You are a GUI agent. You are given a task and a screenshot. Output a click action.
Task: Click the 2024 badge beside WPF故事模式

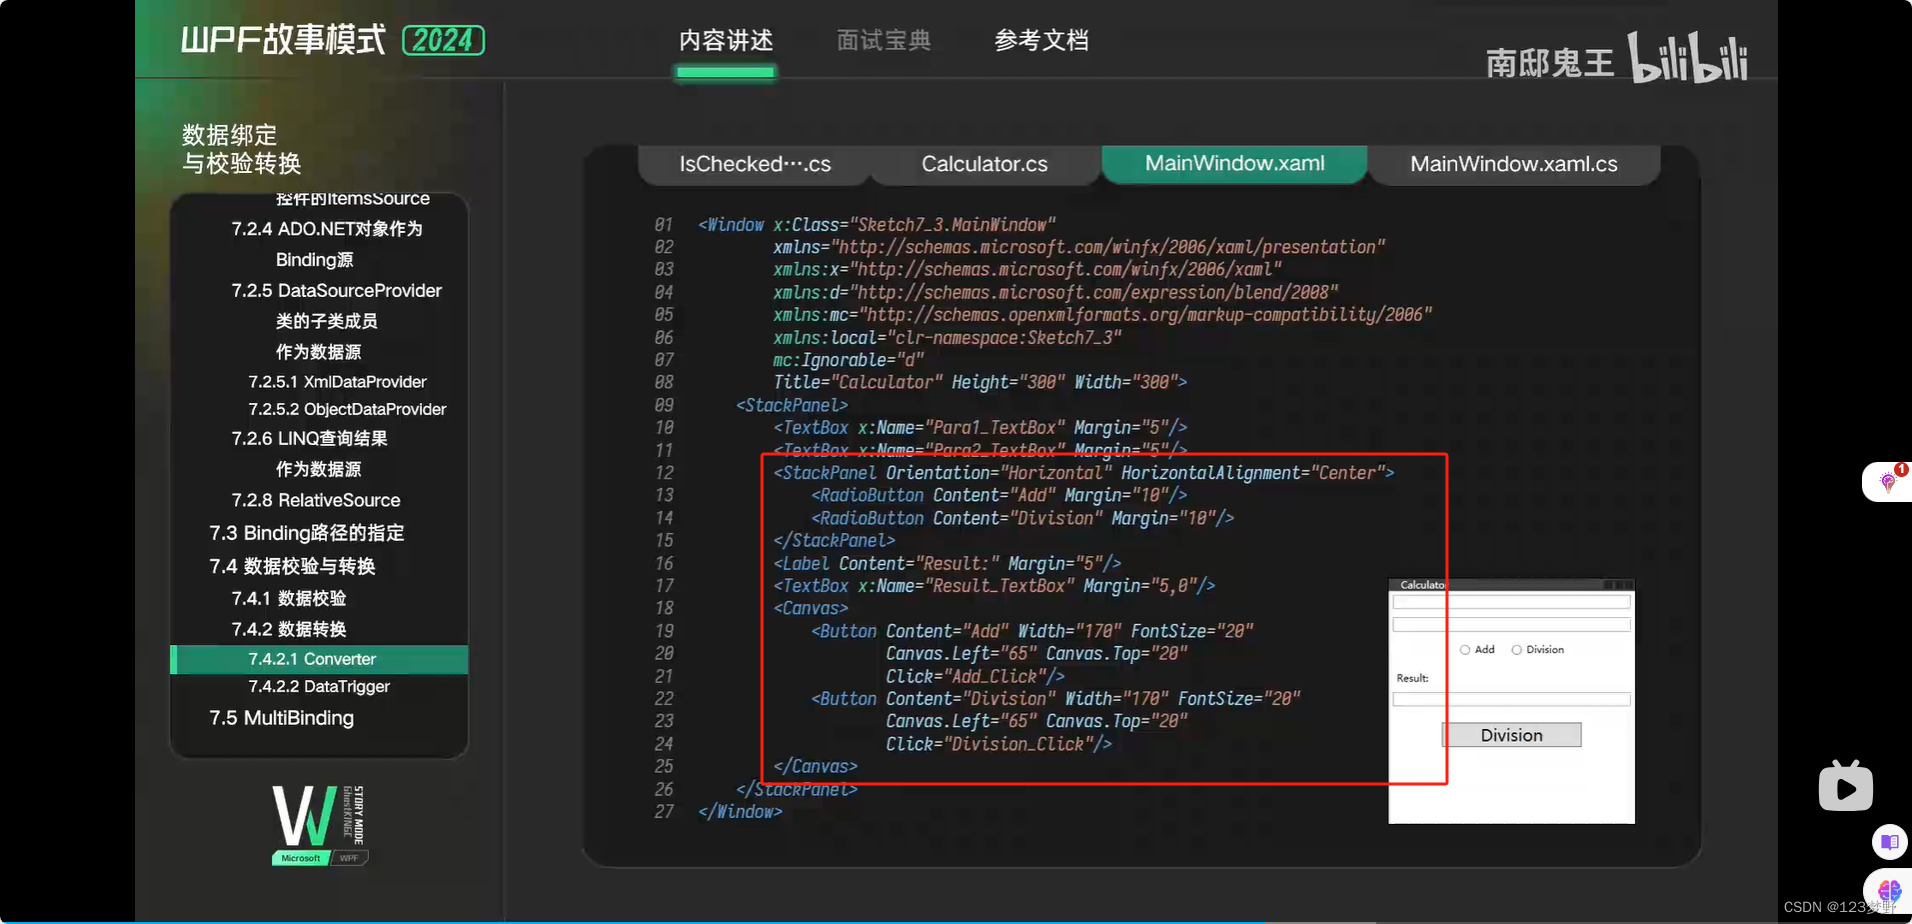(x=443, y=40)
